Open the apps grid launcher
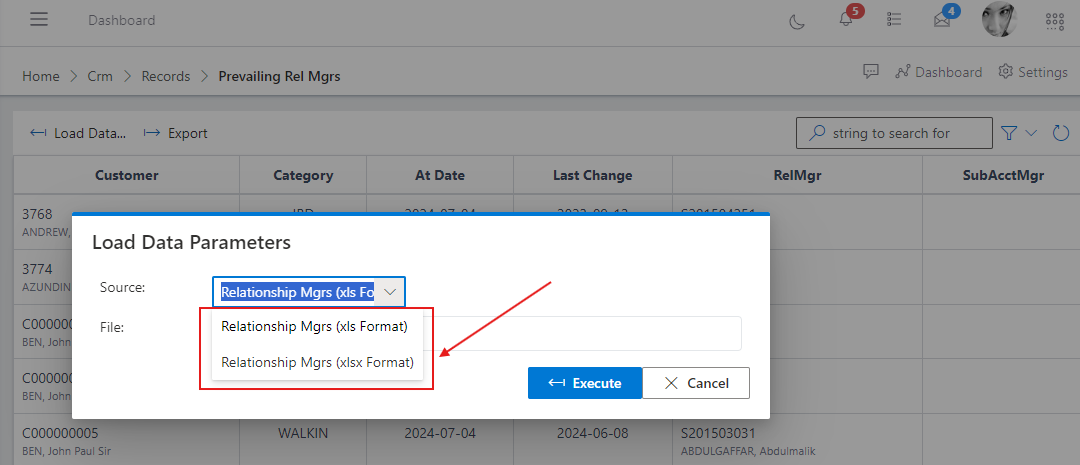Viewport: 1080px width, 465px height. pos(1055,21)
